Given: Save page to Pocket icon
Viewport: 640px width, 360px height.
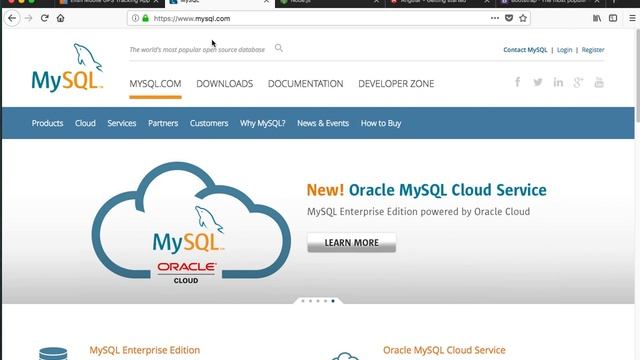Looking at the screenshot, I should [x=509, y=18].
